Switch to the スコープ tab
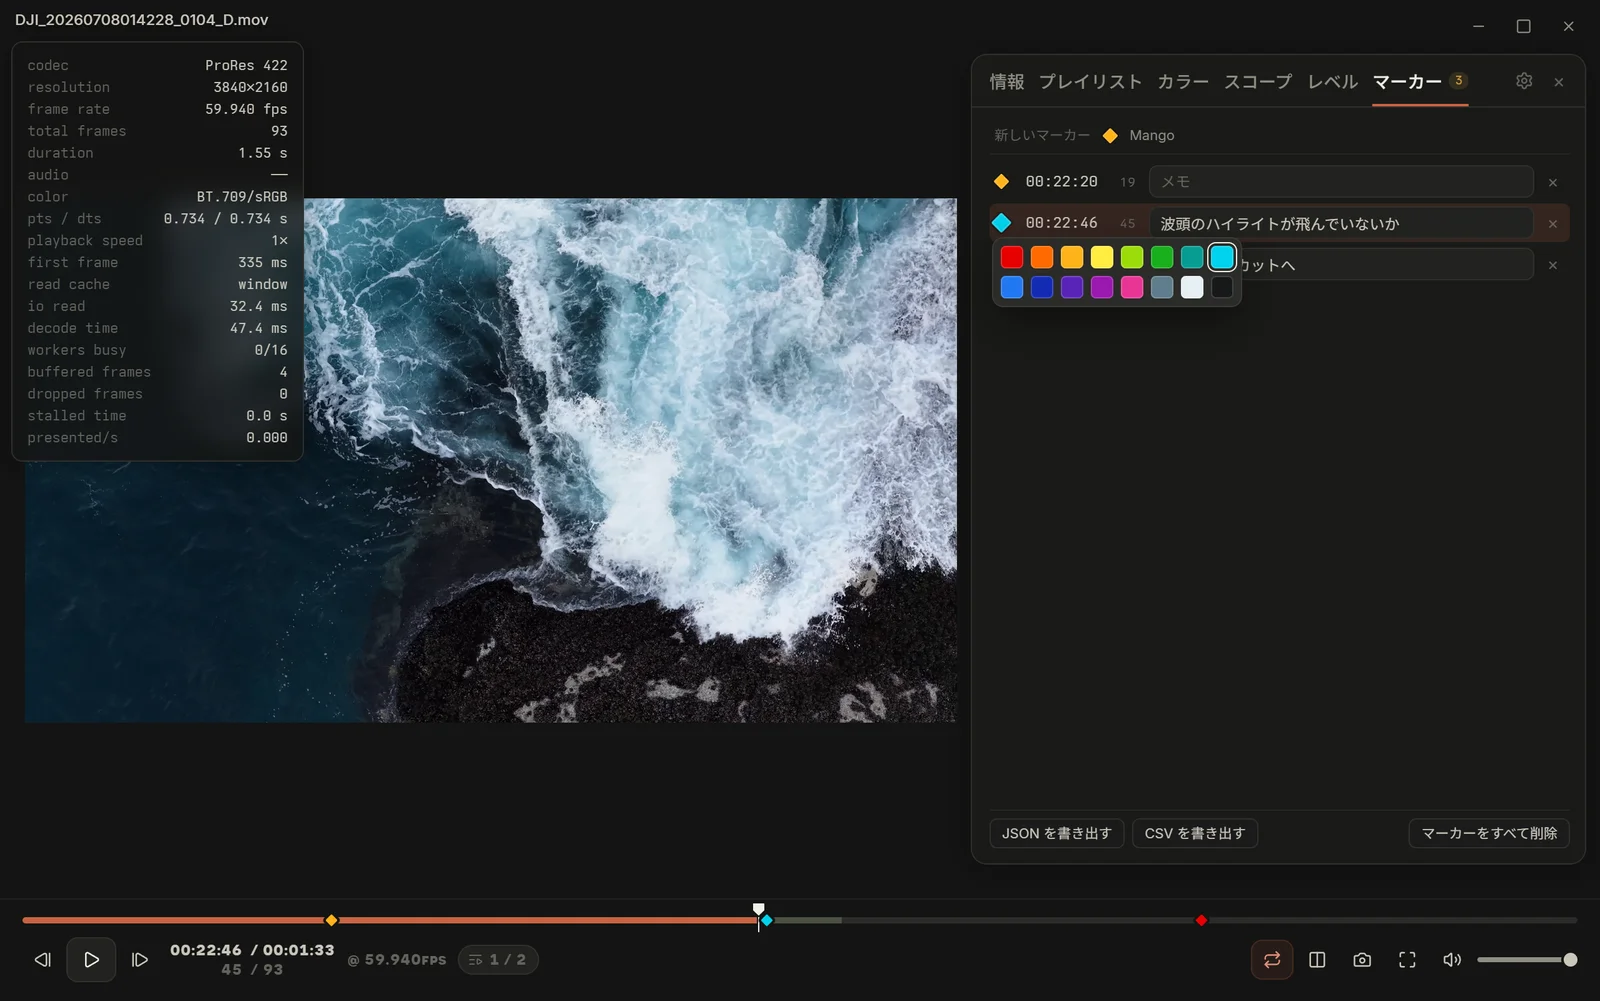 (x=1258, y=82)
